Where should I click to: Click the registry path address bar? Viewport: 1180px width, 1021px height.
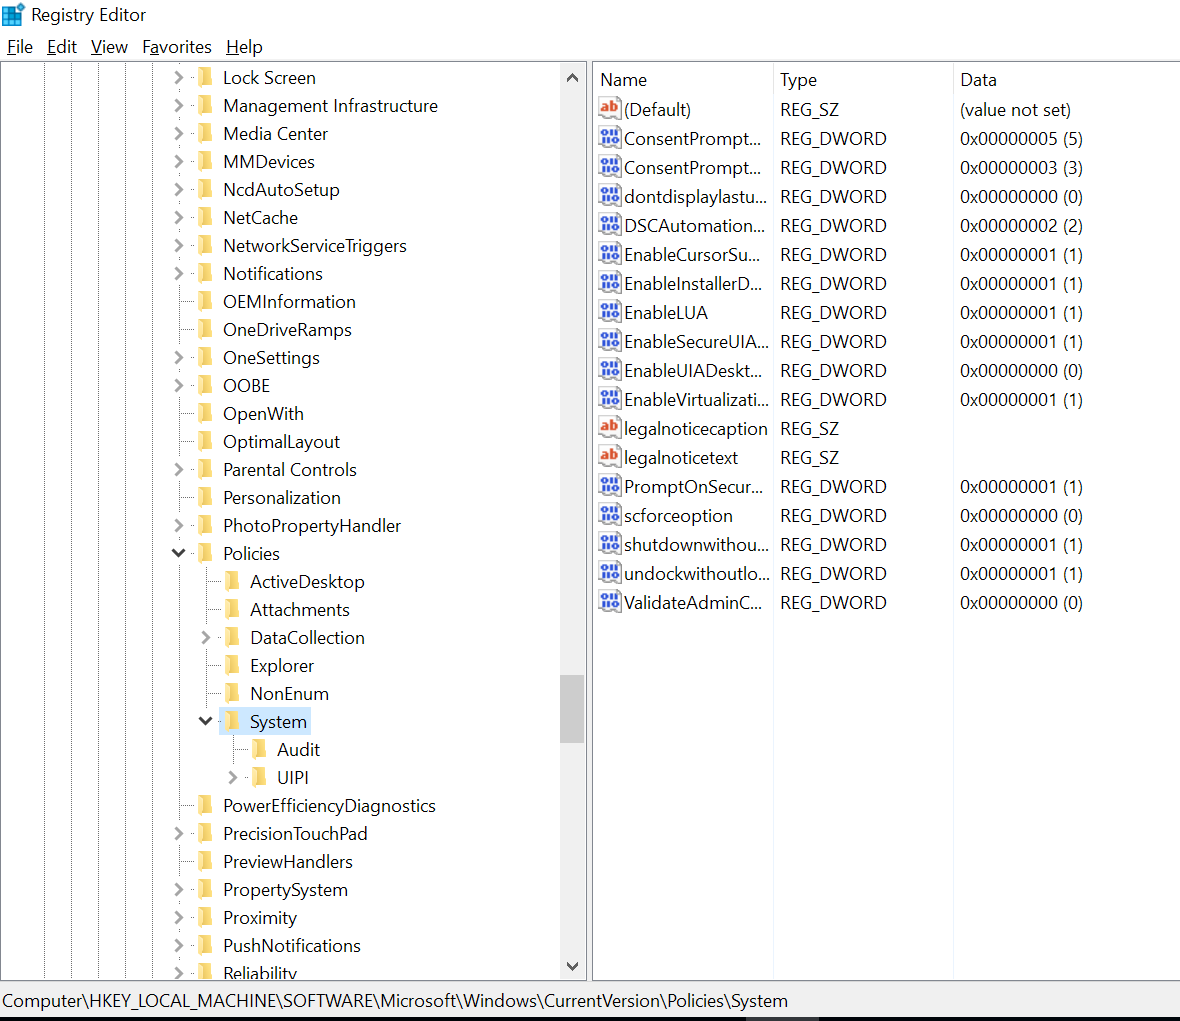[590, 1001]
